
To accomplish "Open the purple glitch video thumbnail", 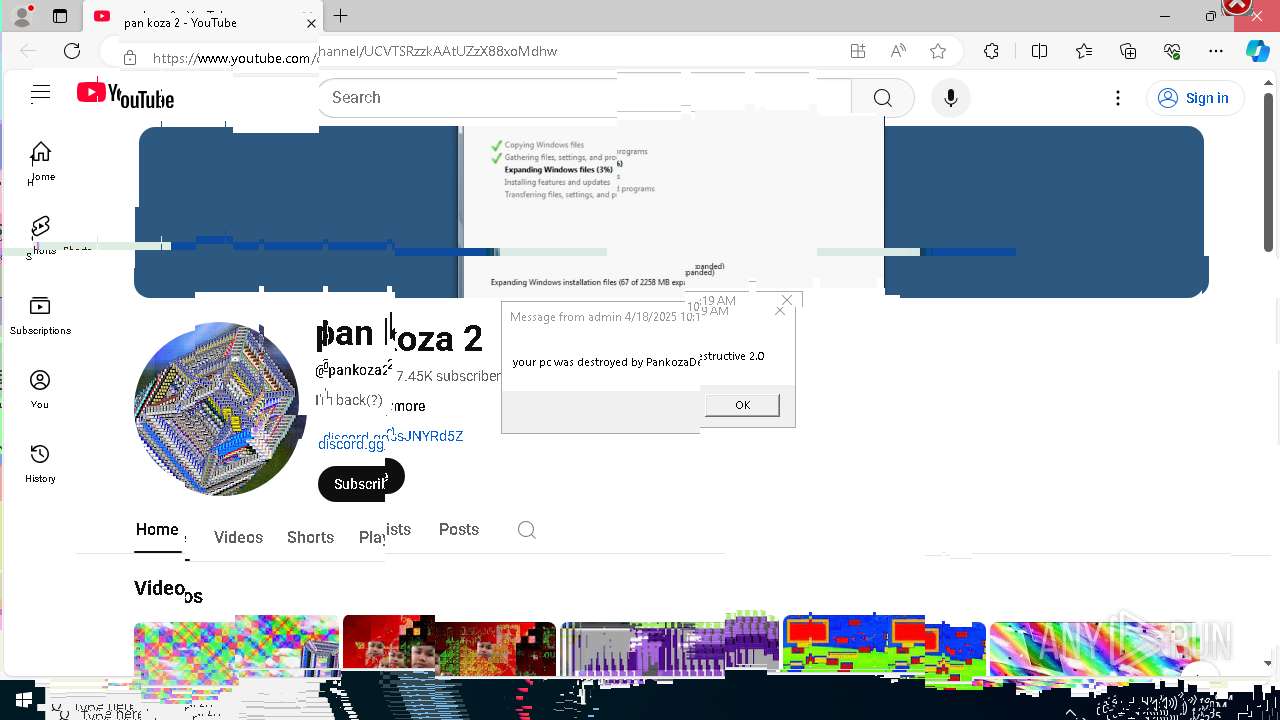I will pos(669,647).
